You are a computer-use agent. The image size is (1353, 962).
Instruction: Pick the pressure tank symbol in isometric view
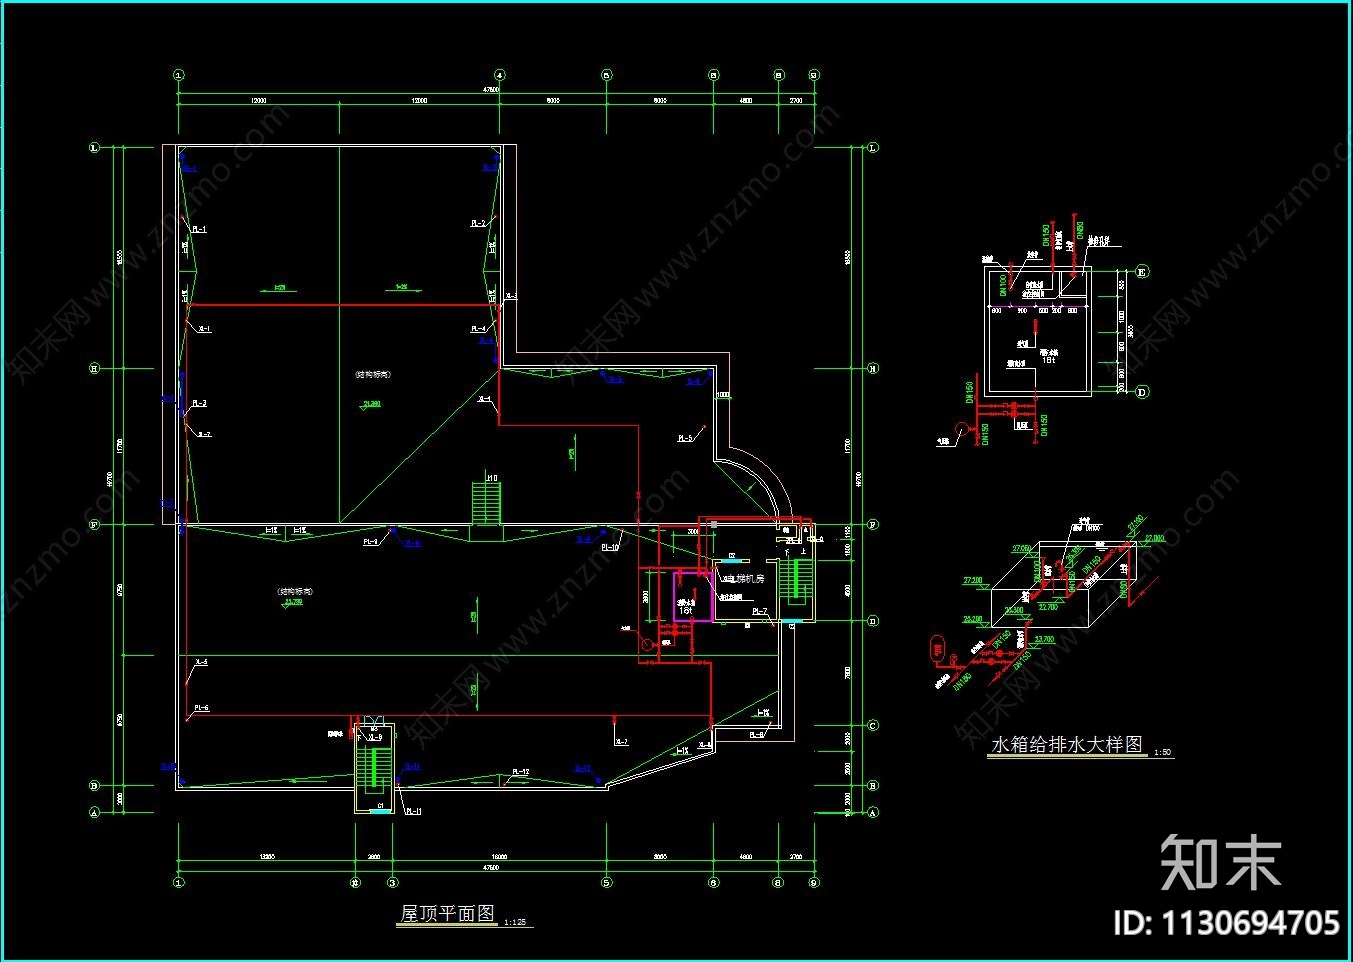(937, 647)
